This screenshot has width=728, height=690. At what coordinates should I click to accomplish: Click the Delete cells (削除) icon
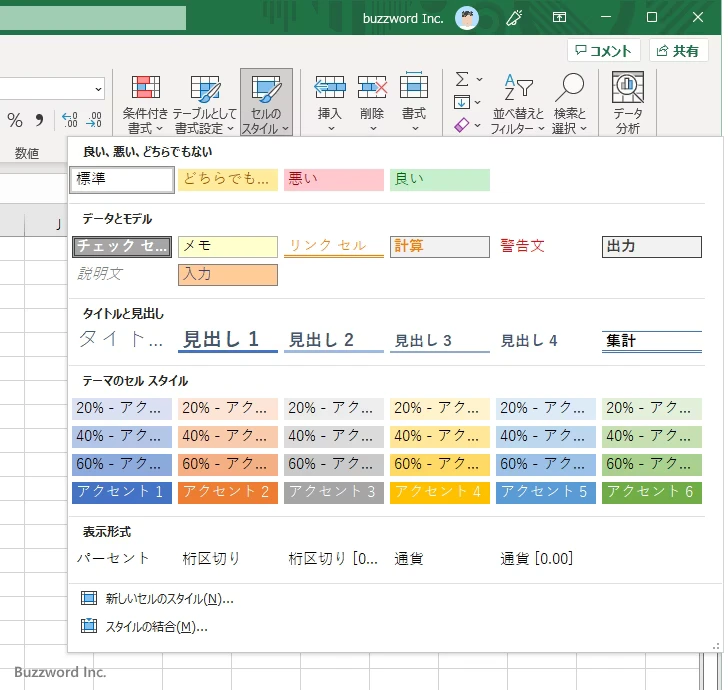(x=372, y=87)
